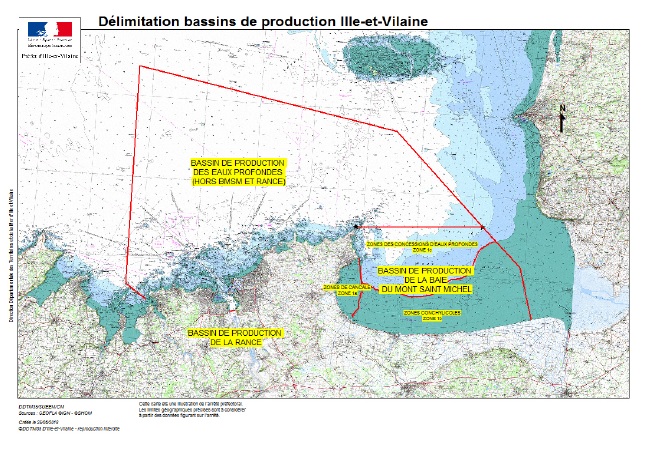This screenshot has height=451, width=649.
Task: Click the République Française flag logo
Action: [51, 27]
